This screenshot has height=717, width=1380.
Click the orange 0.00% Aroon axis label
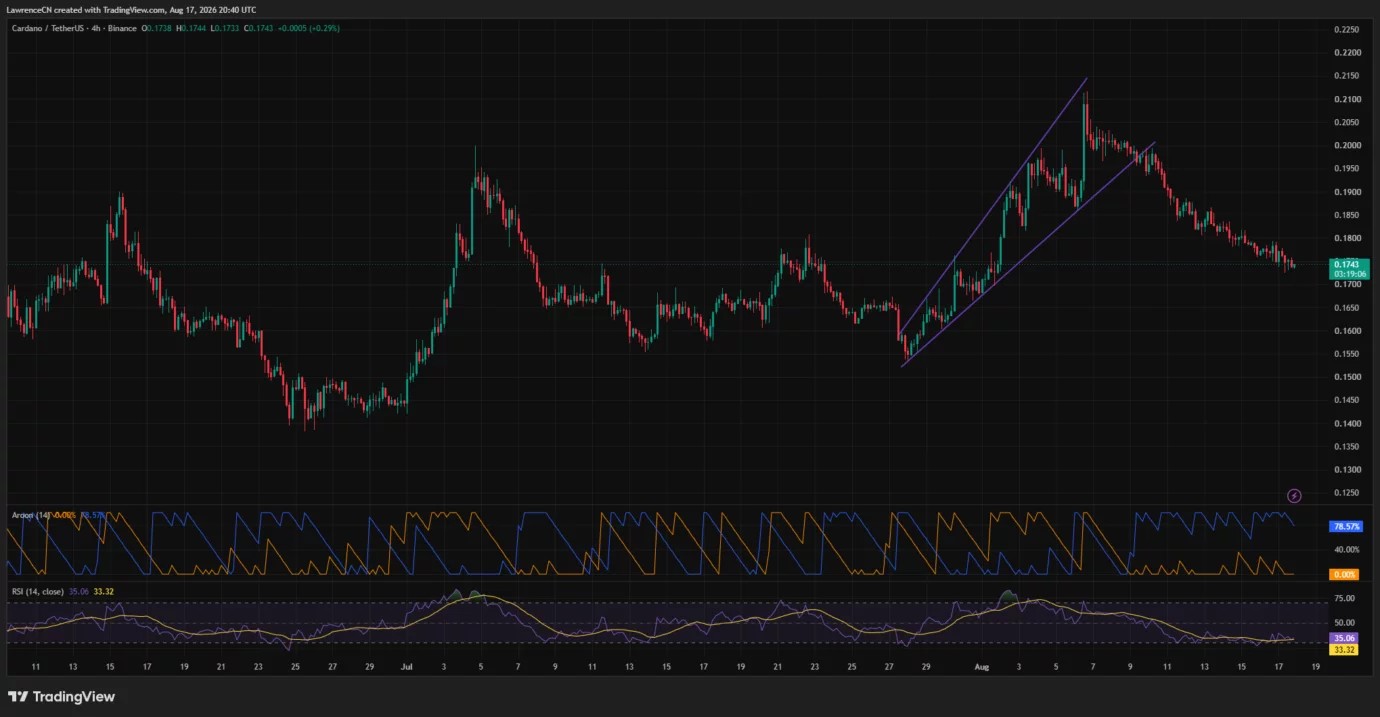tap(1343, 574)
